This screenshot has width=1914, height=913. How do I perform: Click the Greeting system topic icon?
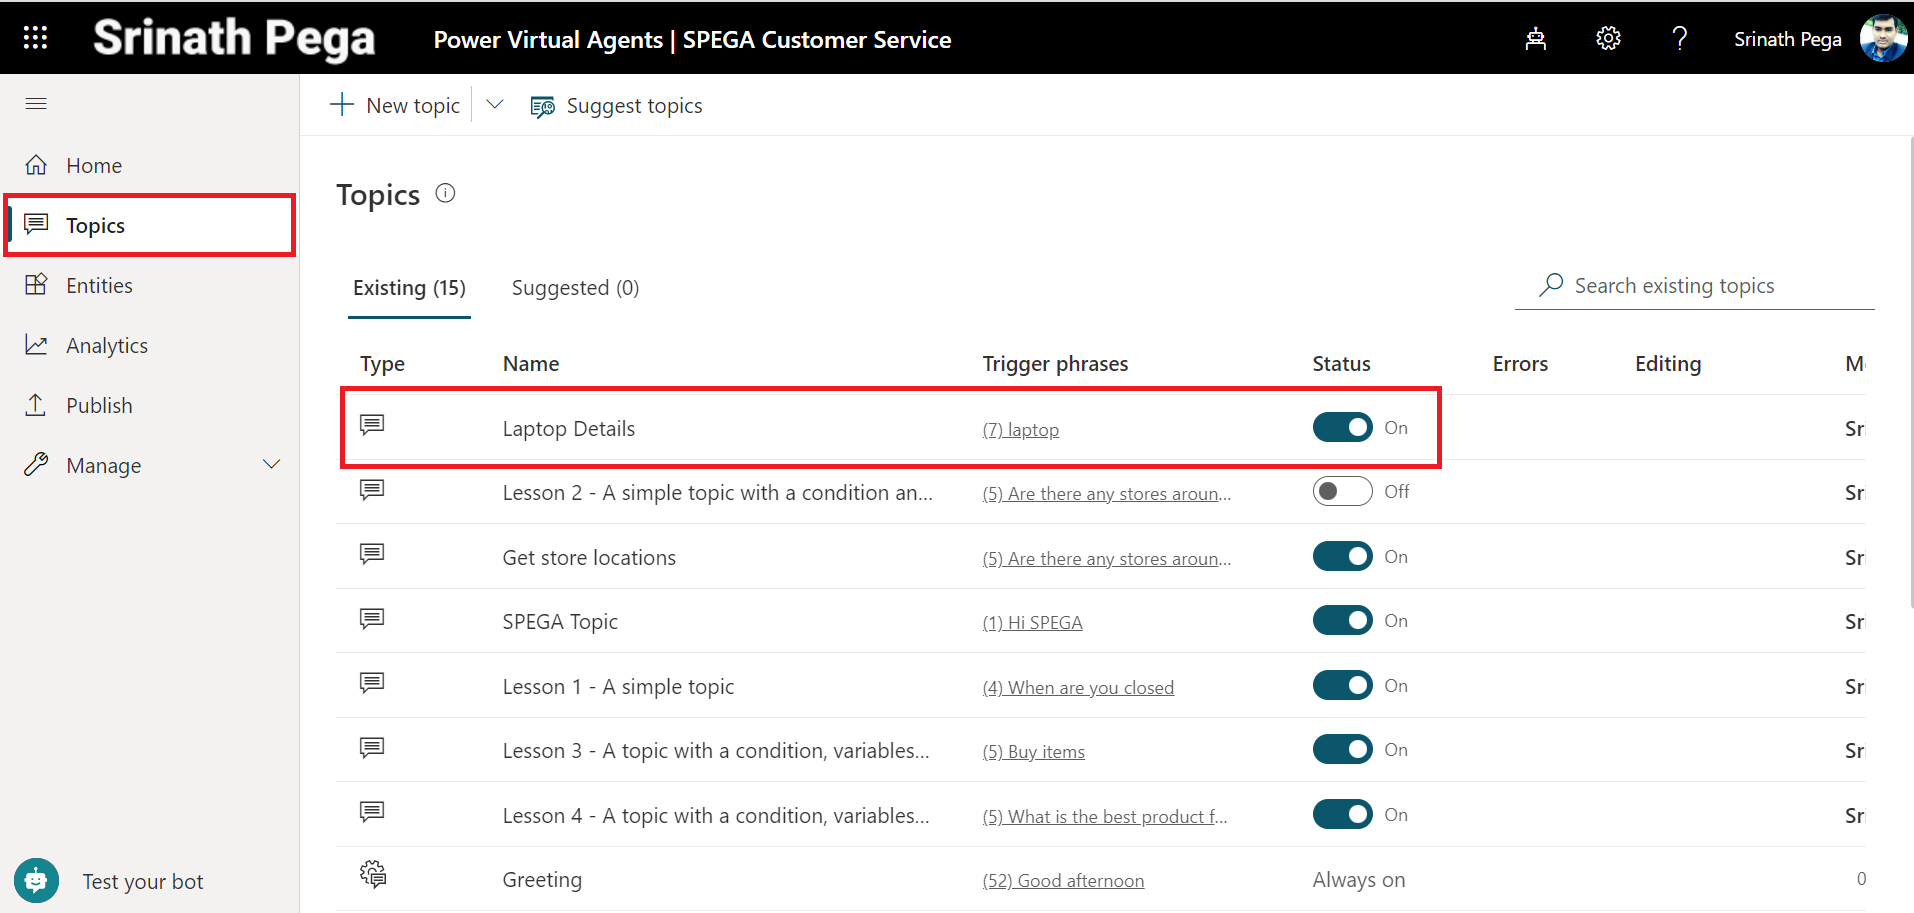click(x=373, y=875)
